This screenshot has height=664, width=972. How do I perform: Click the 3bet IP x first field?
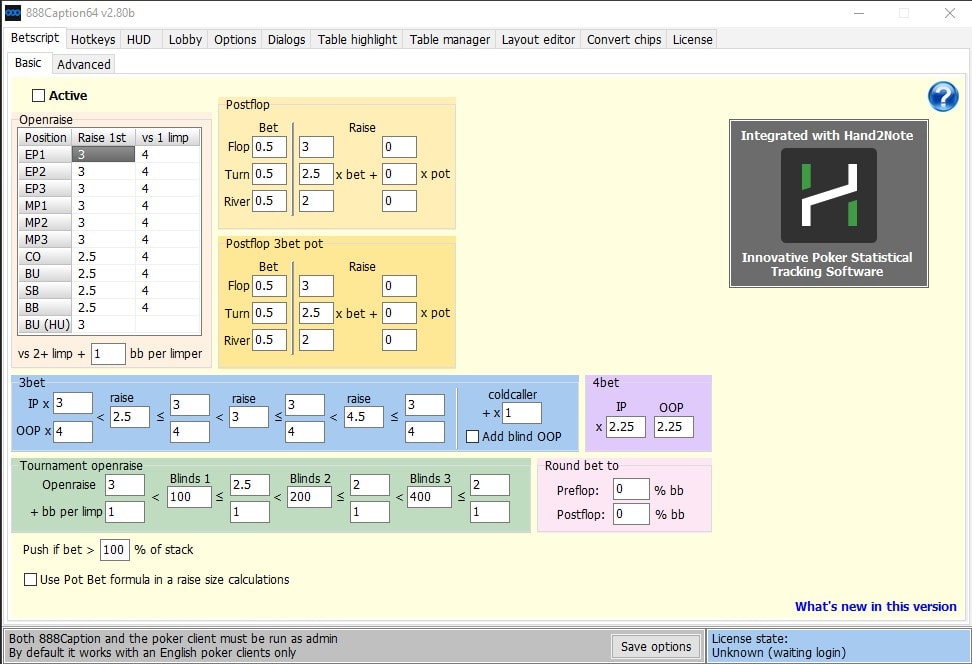click(x=73, y=403)
